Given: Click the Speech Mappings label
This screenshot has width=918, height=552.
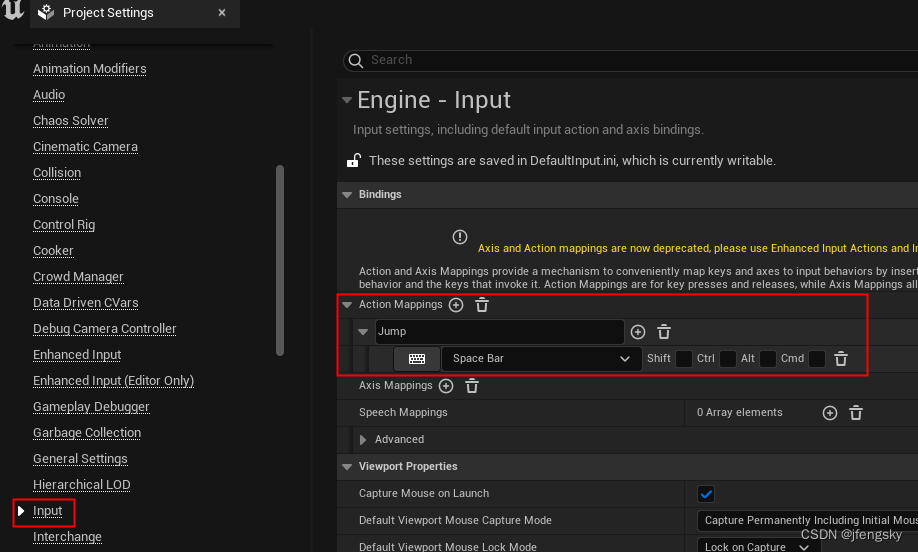Looking at the screenshot, I should [x=403, y=413].
